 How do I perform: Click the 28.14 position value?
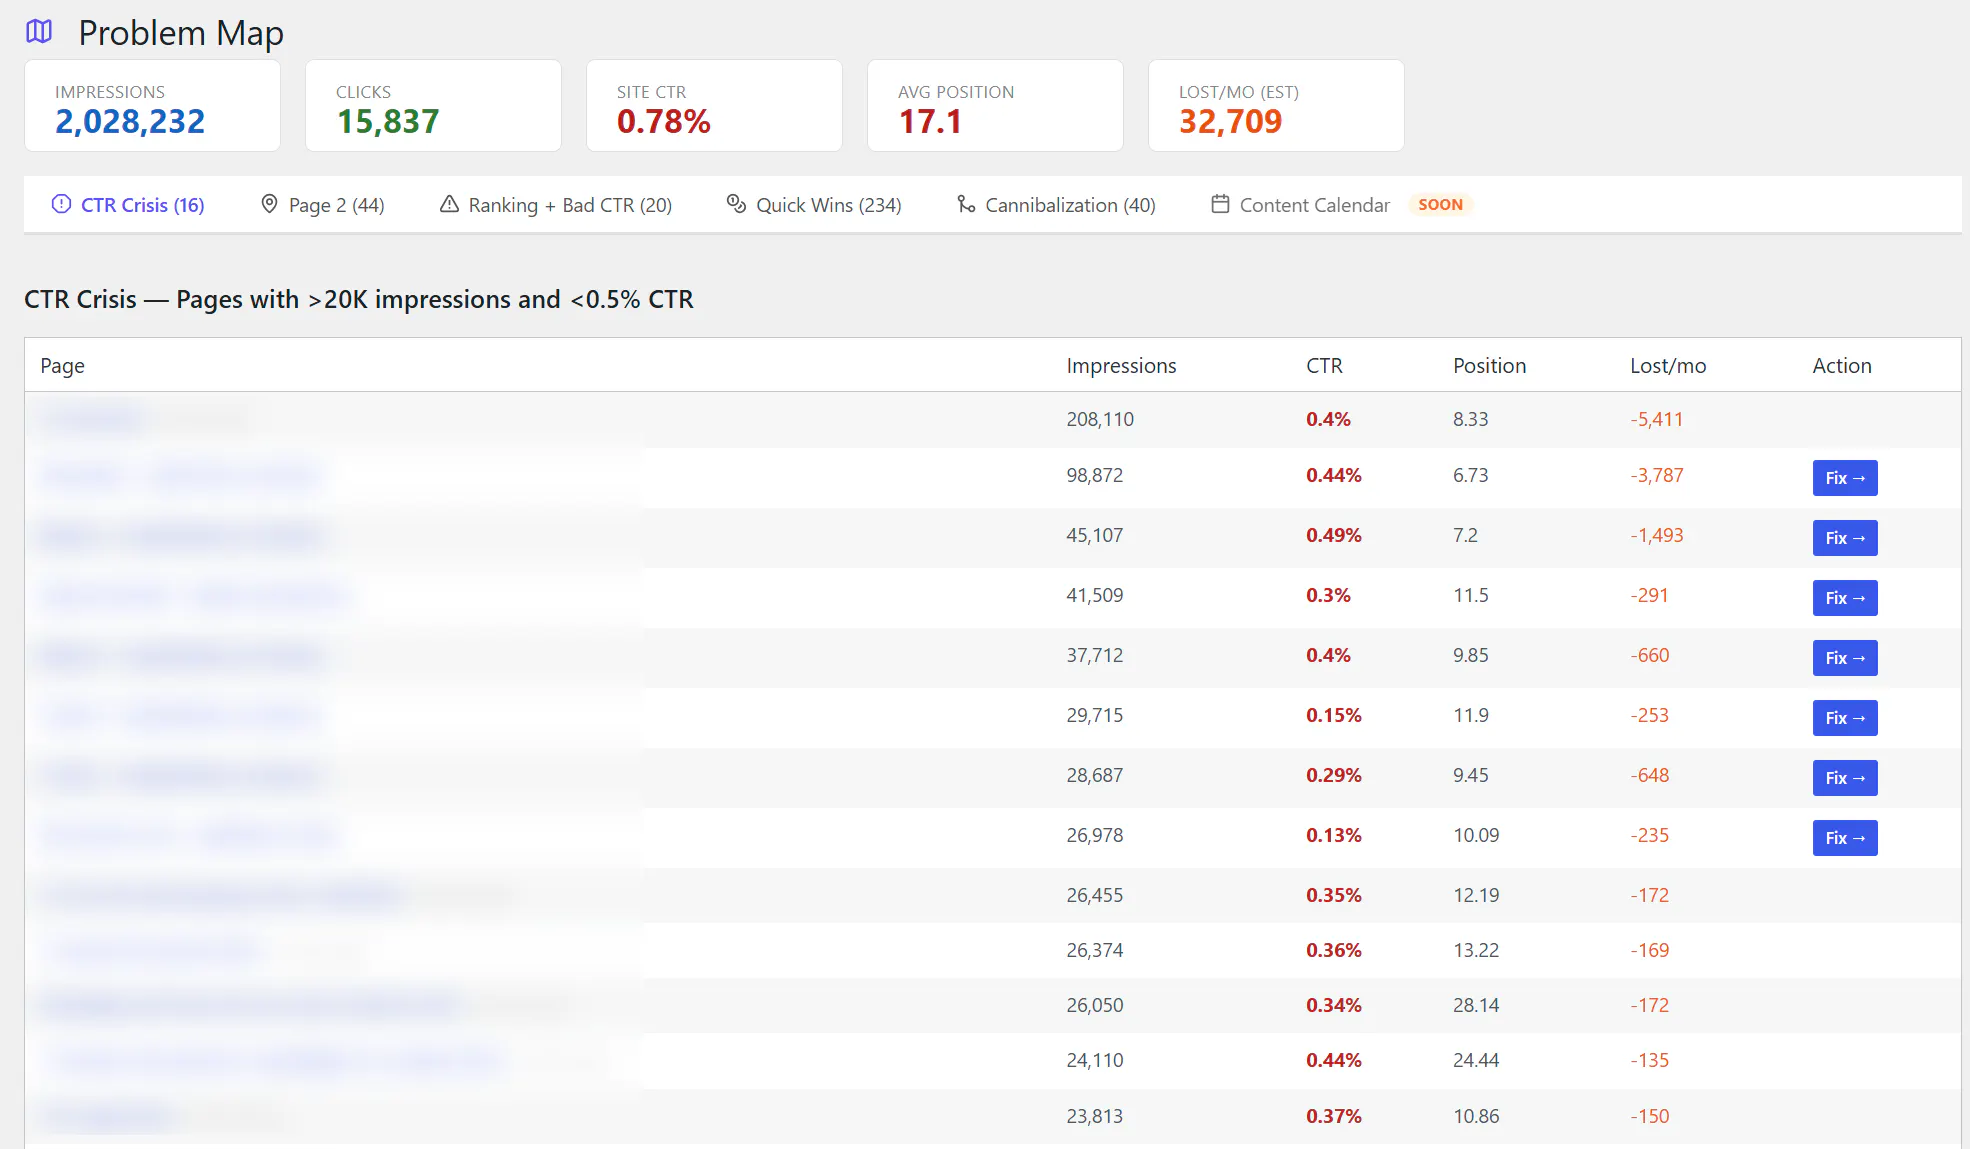tap(1476, 1005)
